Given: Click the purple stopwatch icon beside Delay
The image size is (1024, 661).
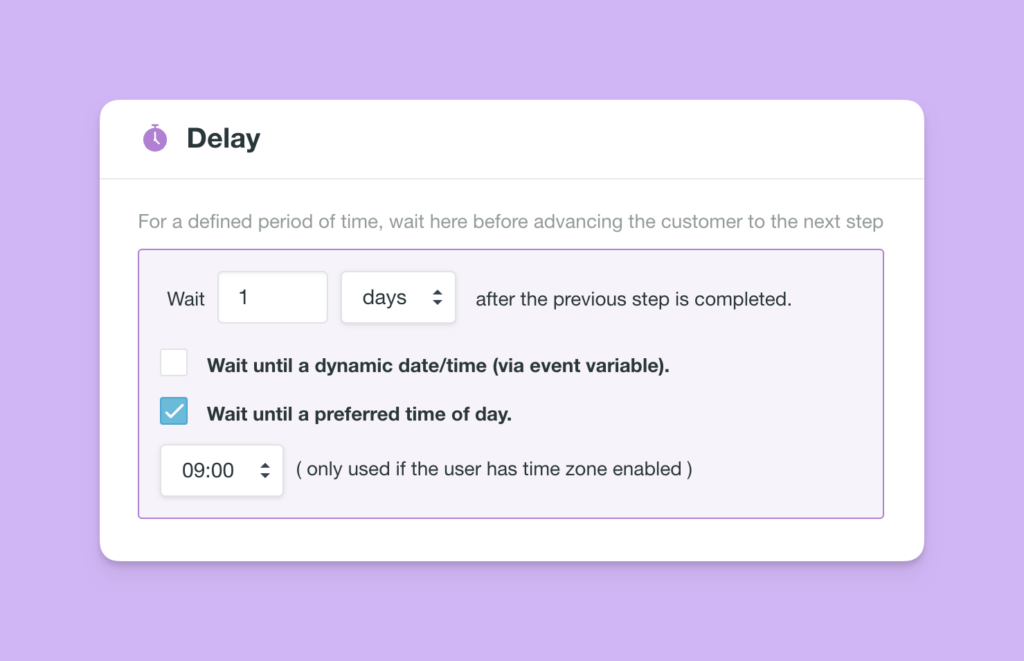Looking at the screenshot, I should coord(155,138).
